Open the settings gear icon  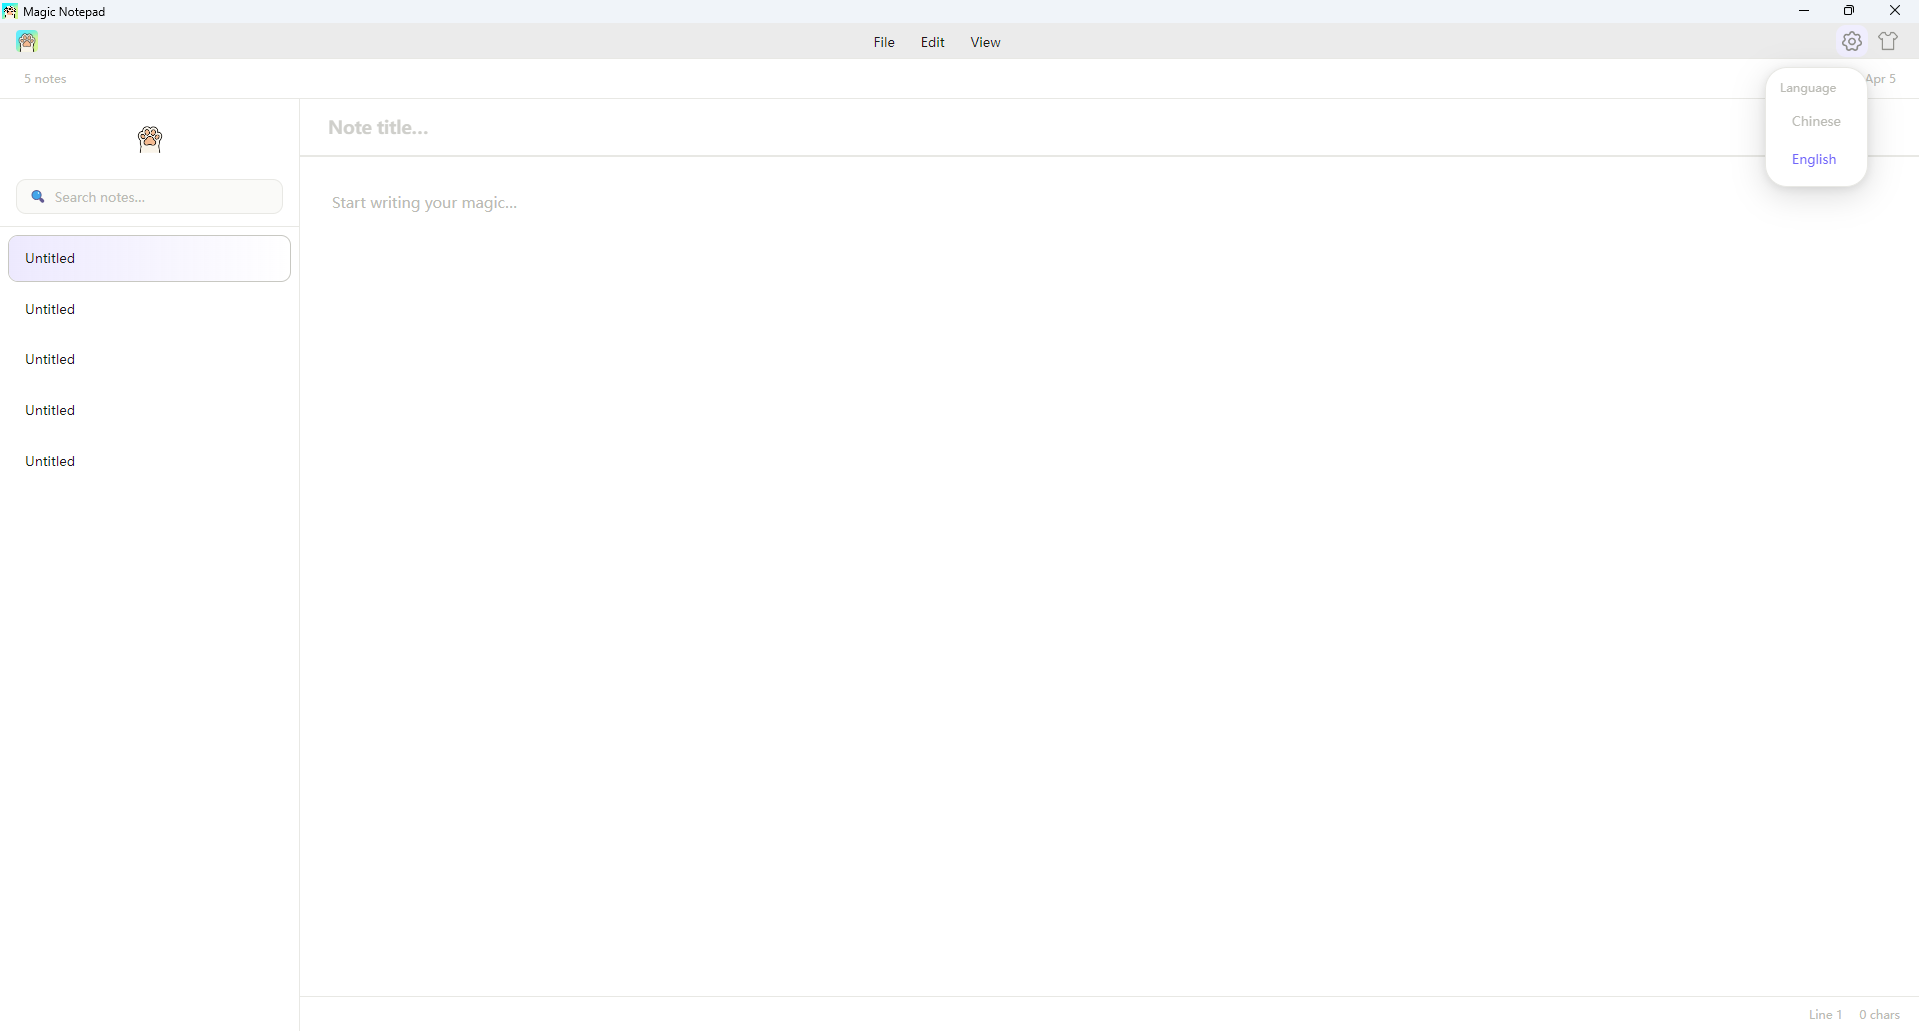[x=1852, y=42]
